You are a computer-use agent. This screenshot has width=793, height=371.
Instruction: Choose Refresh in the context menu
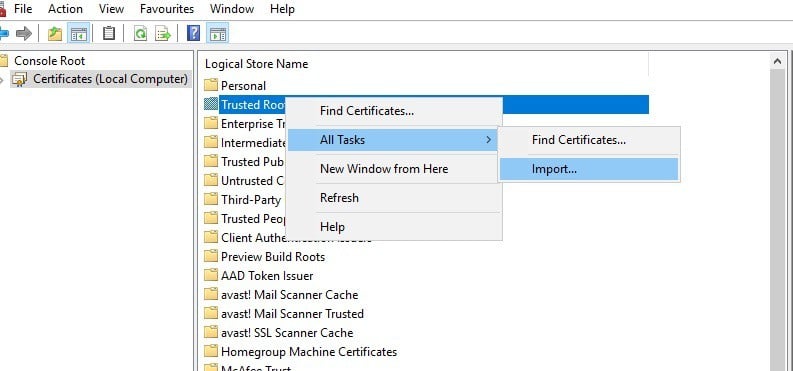pos(394,198)
